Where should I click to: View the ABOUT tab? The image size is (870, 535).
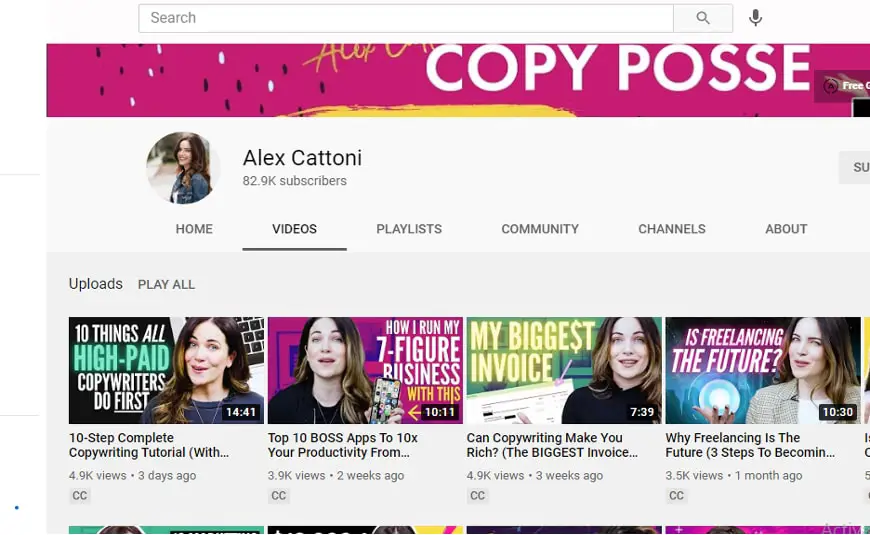(x=786, y=229)
